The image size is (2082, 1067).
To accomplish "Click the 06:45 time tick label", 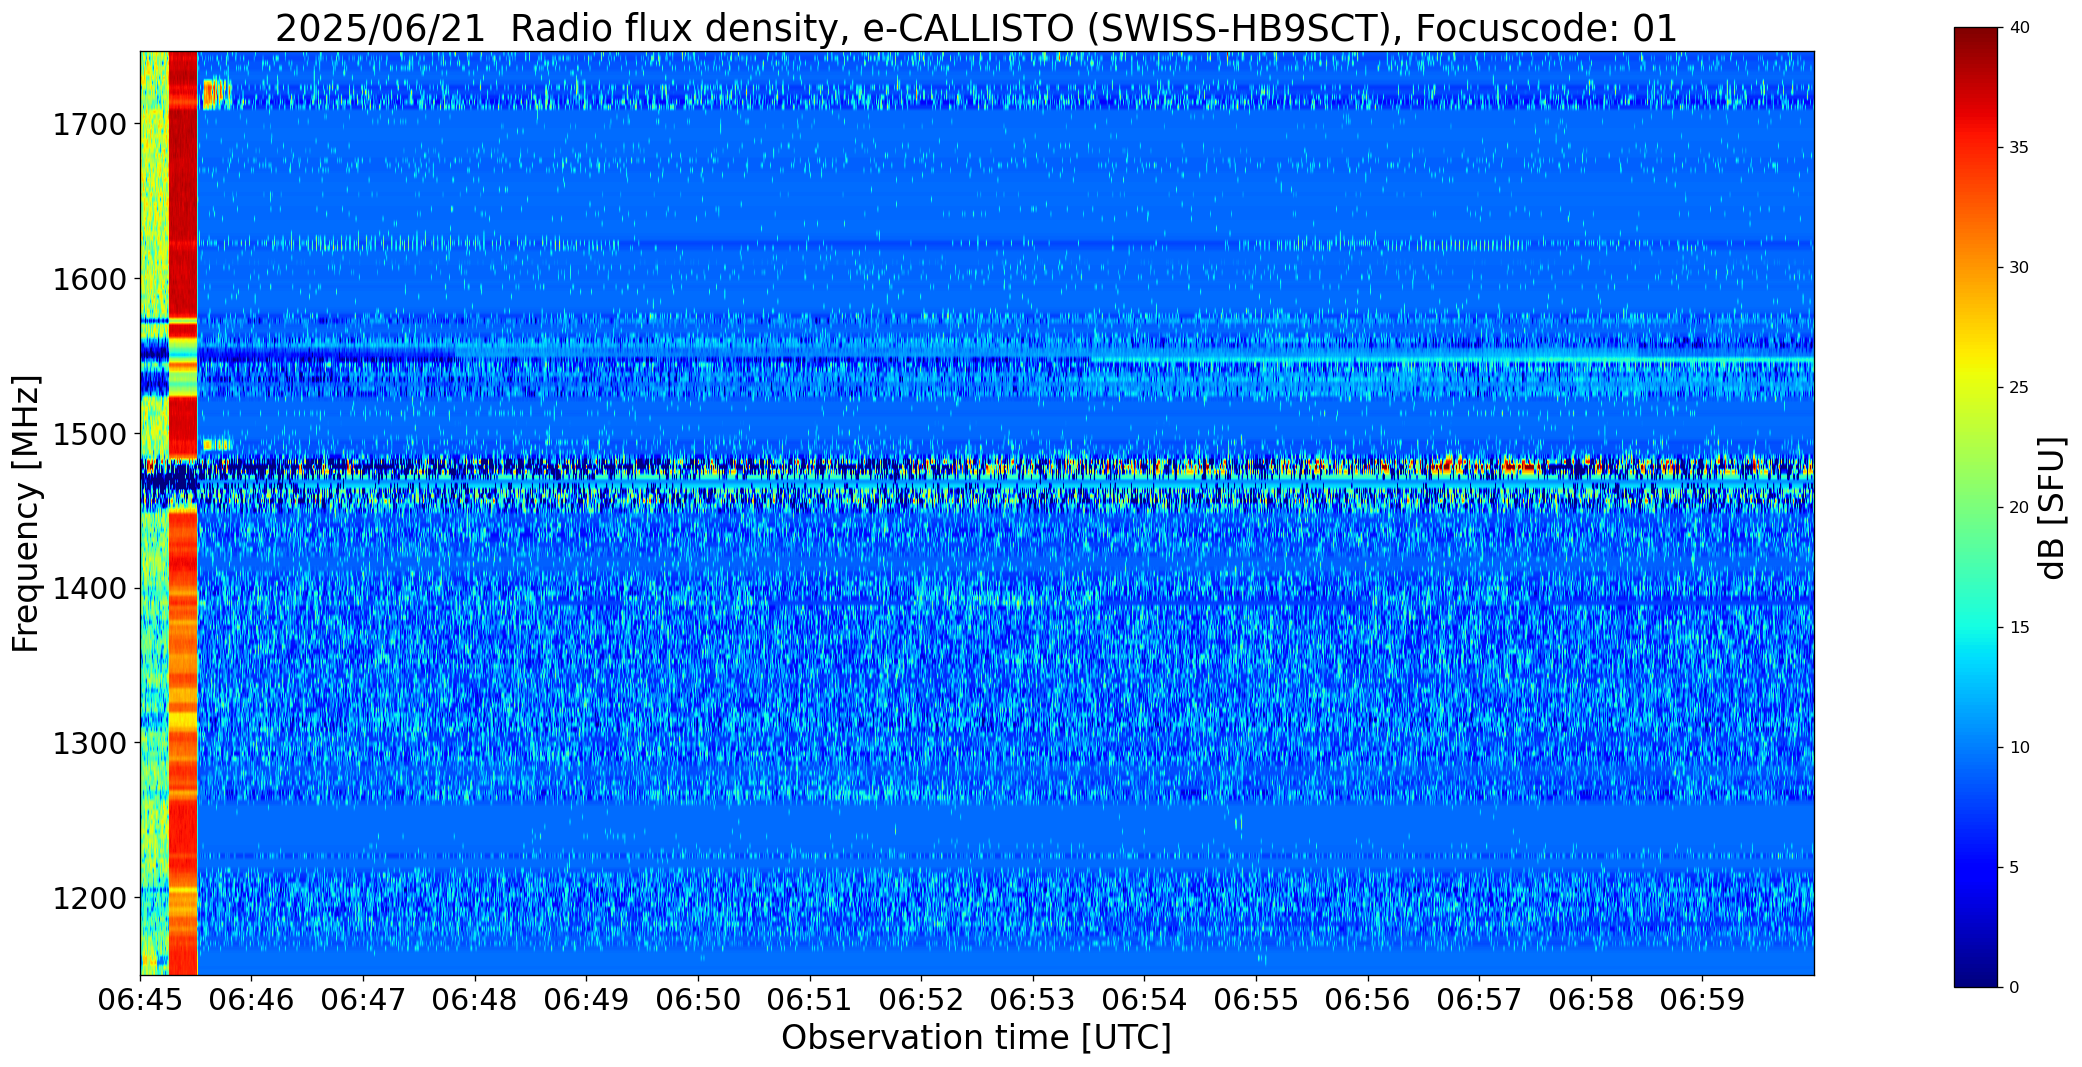I will click(140, 1000).
